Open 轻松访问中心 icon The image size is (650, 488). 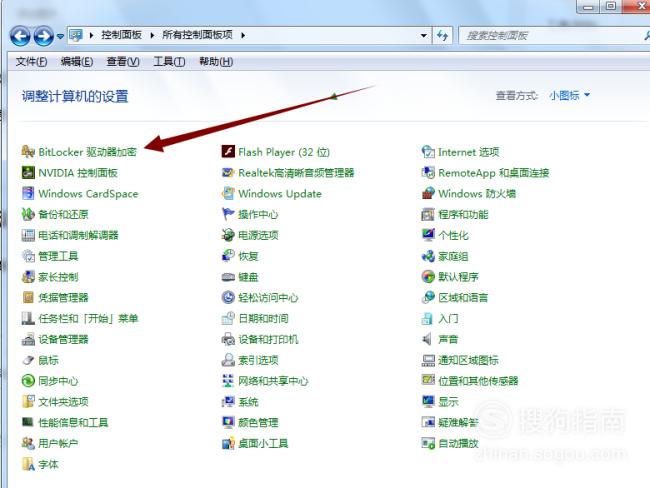click(x=228, y=297)
